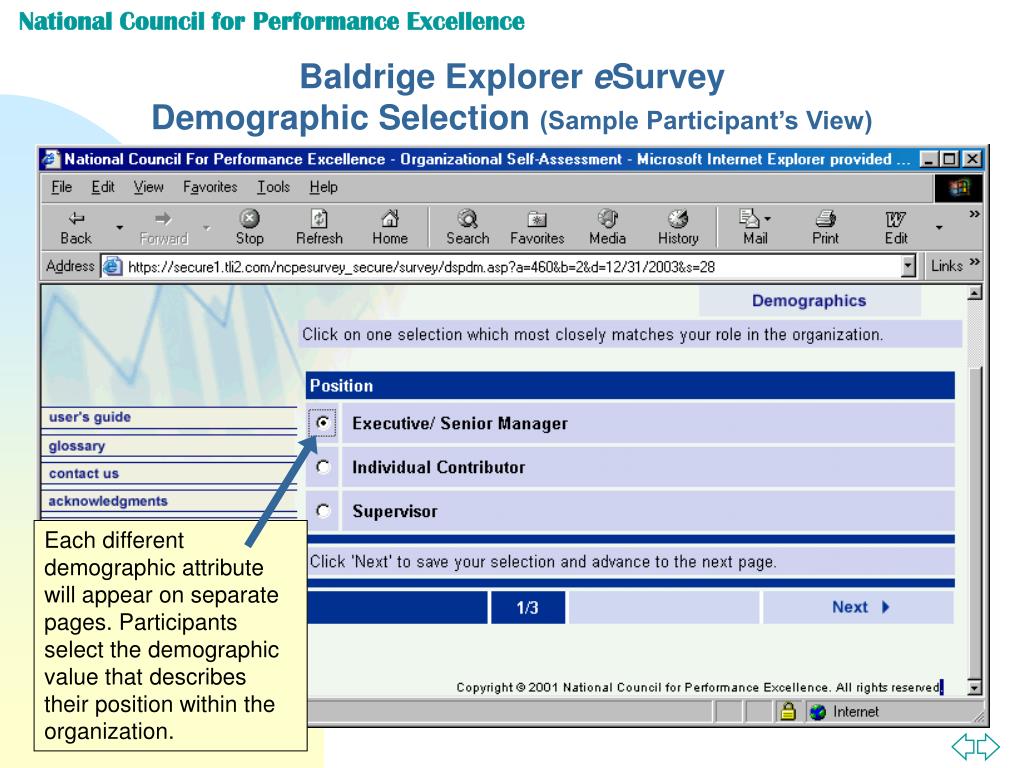Expand toolbar overflow chevron beside Edit
The image size is (1024, 768).
click(974, 214)
